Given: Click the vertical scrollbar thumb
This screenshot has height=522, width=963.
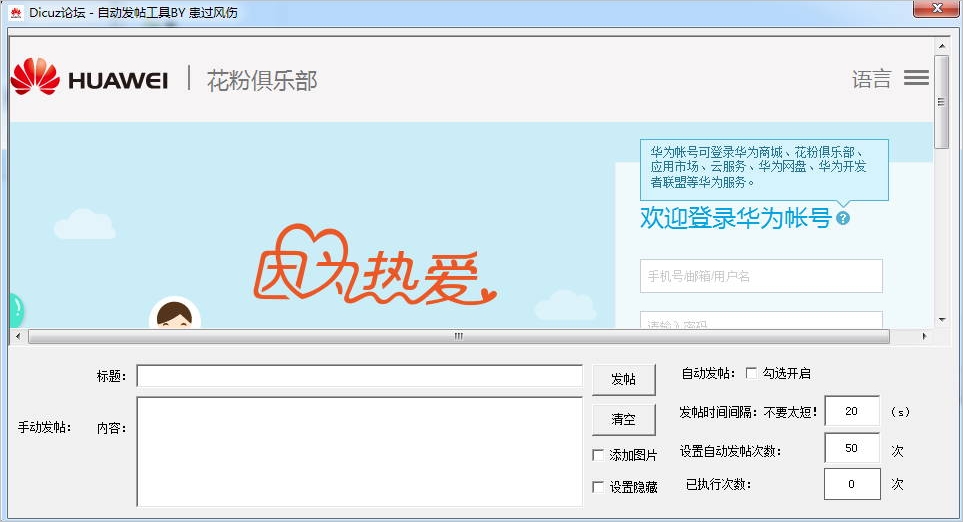Looking at the screenshot, I should (x=942, y=101).
